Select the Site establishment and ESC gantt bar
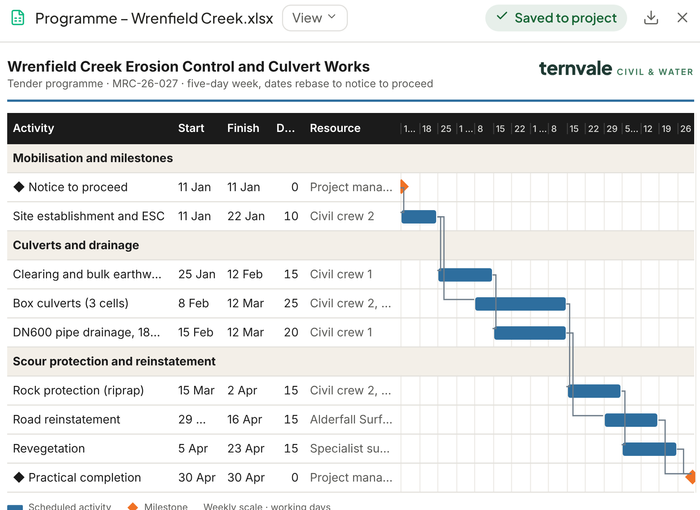The image size is (700, 510). point(419,217)
